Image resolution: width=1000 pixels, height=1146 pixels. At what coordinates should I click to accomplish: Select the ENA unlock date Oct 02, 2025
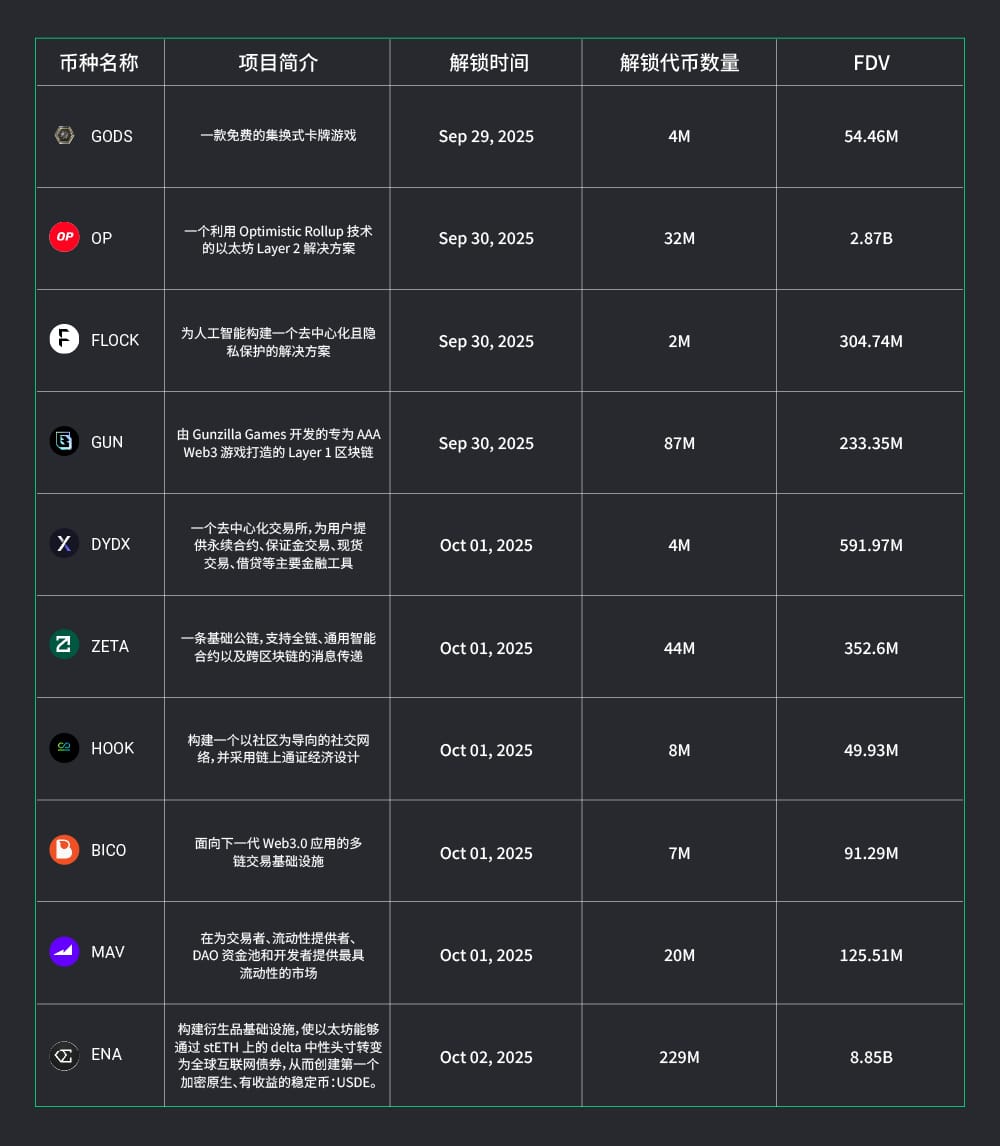pos(486,1057)
